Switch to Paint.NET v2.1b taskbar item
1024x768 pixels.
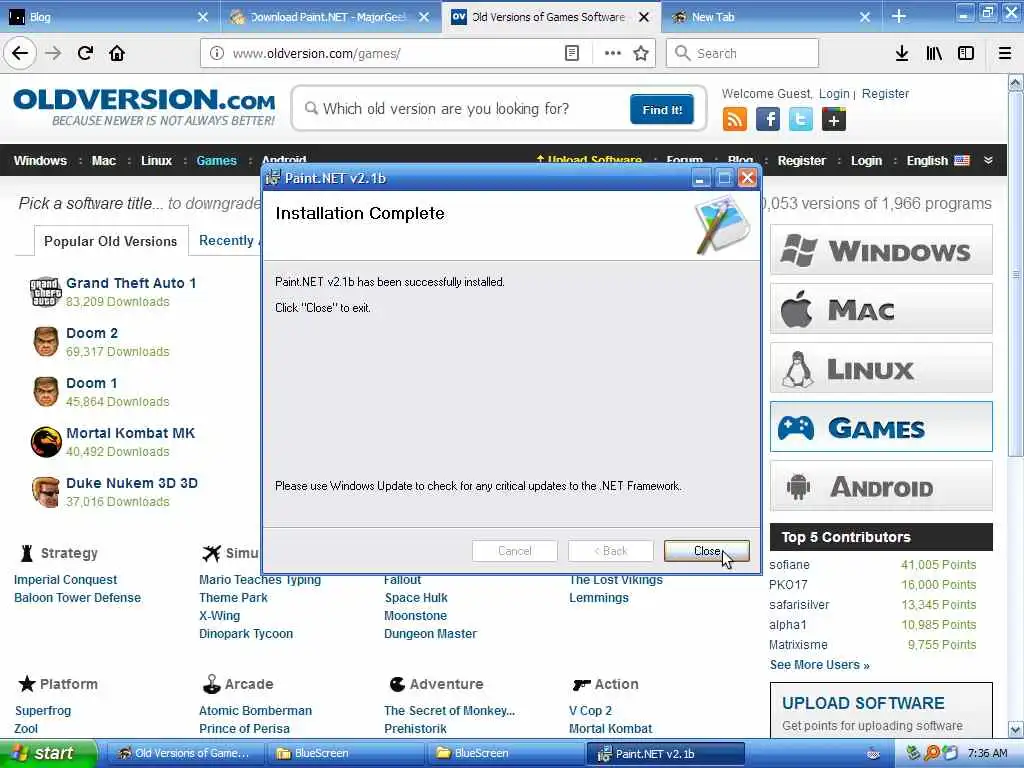pos(665,753)
